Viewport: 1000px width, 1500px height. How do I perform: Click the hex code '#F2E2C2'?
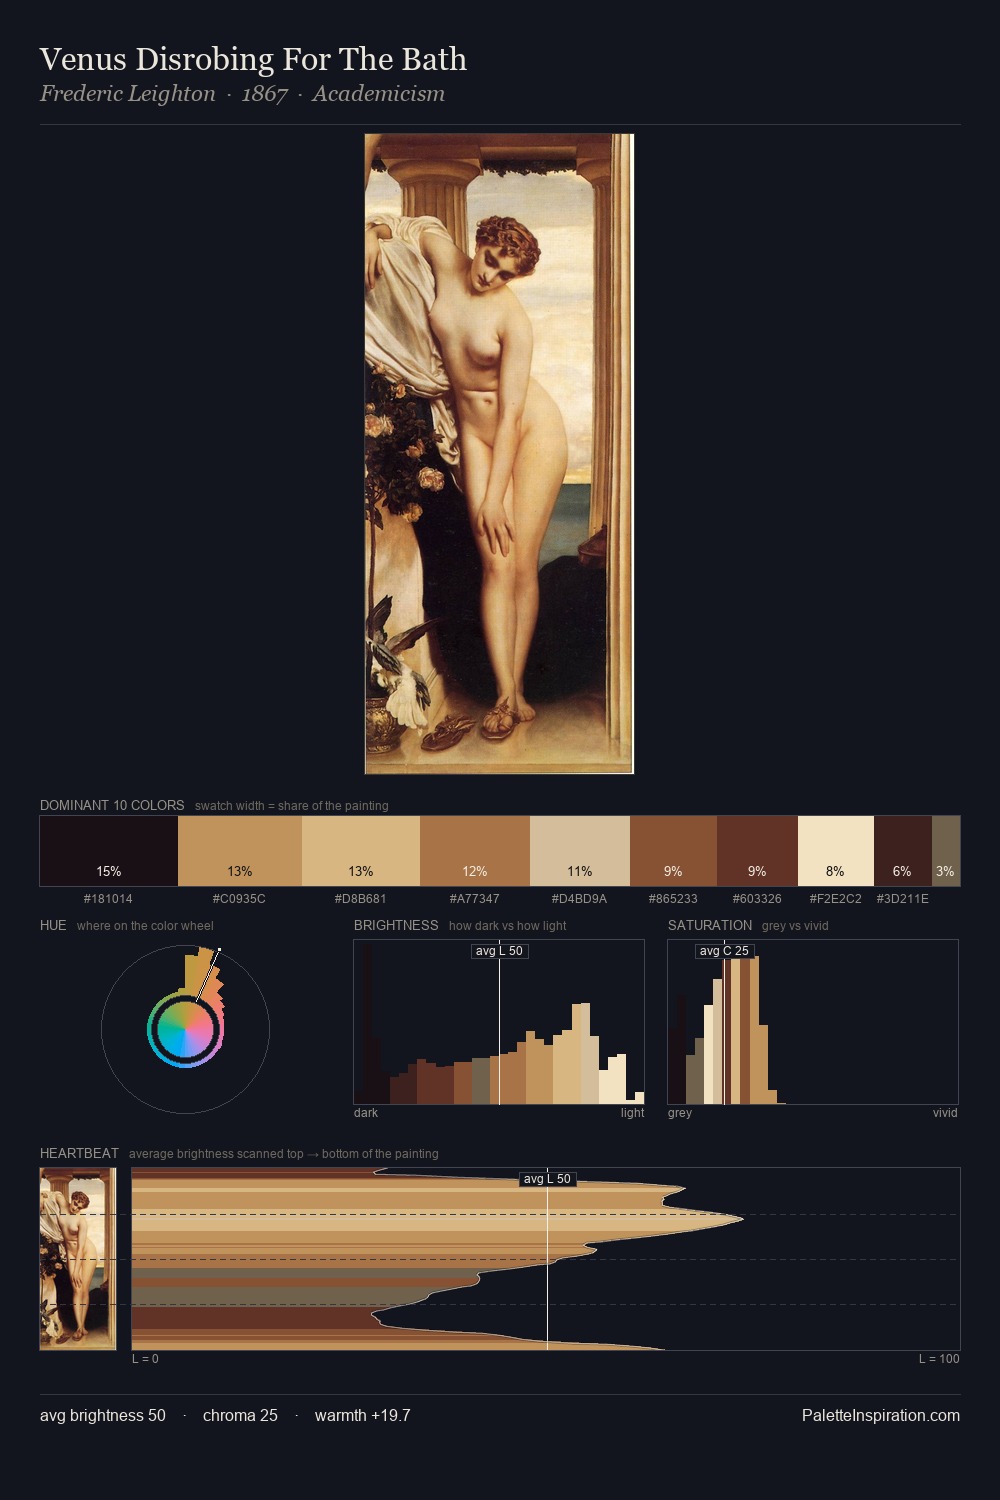click(835, 899)
